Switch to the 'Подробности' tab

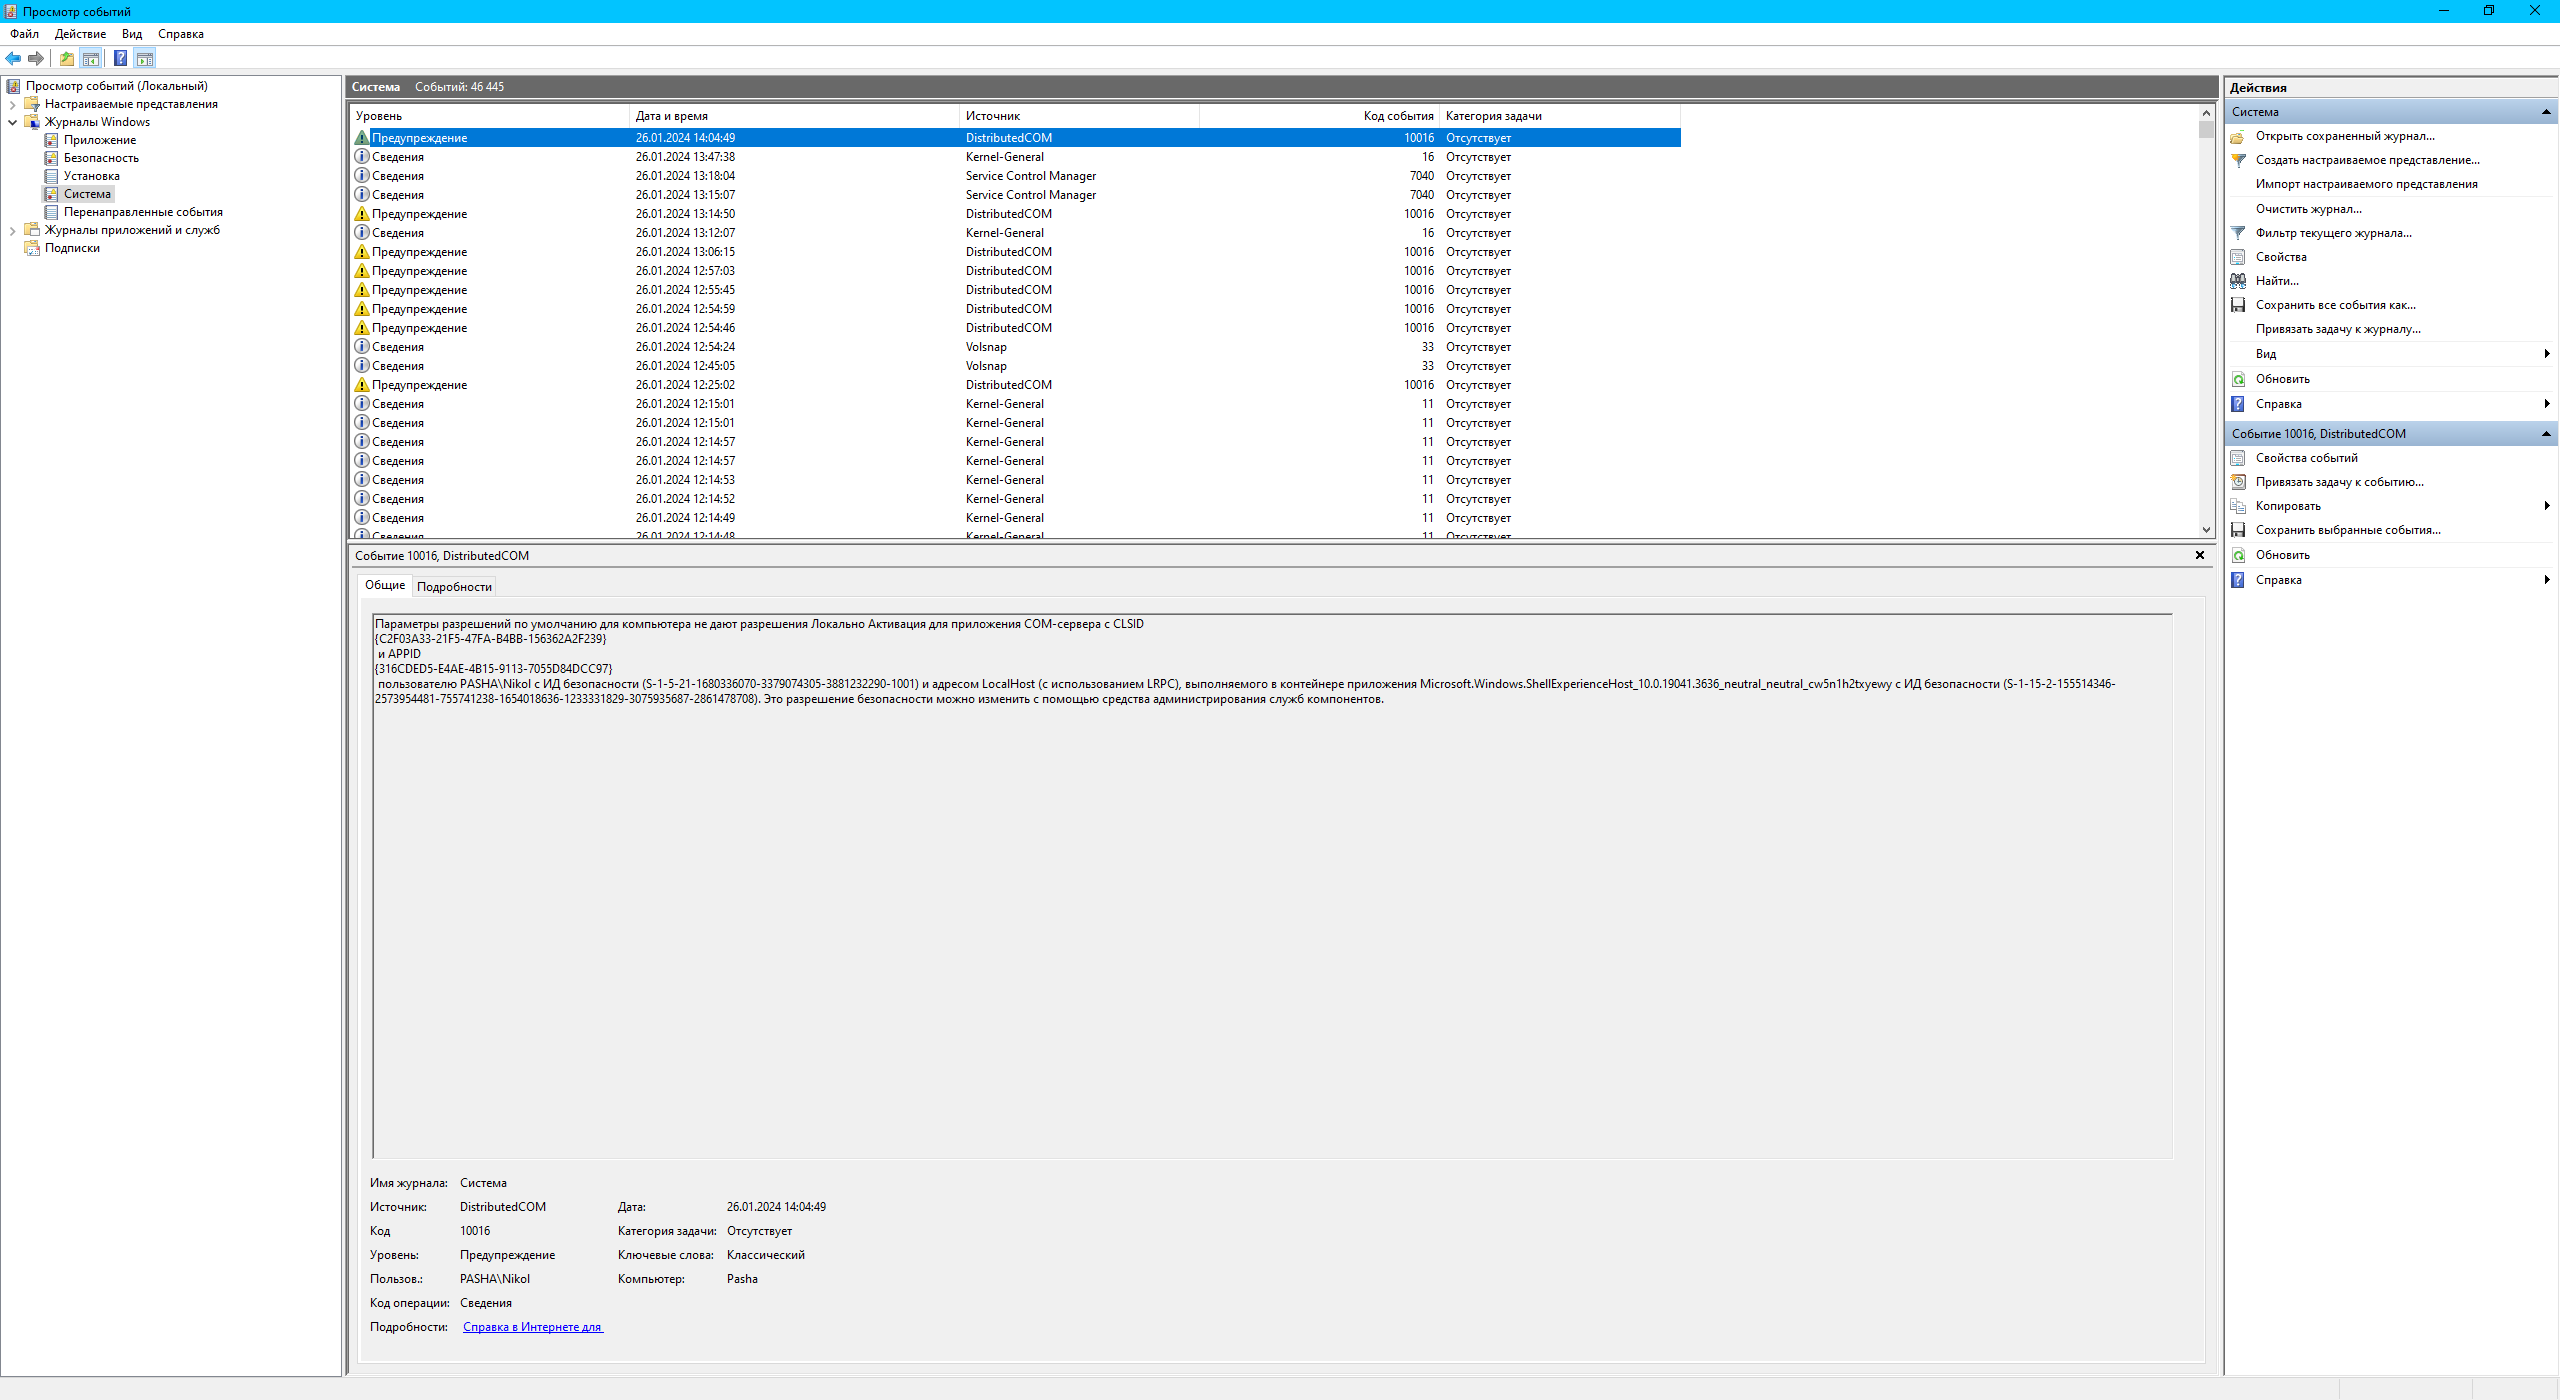pos(454,587)
